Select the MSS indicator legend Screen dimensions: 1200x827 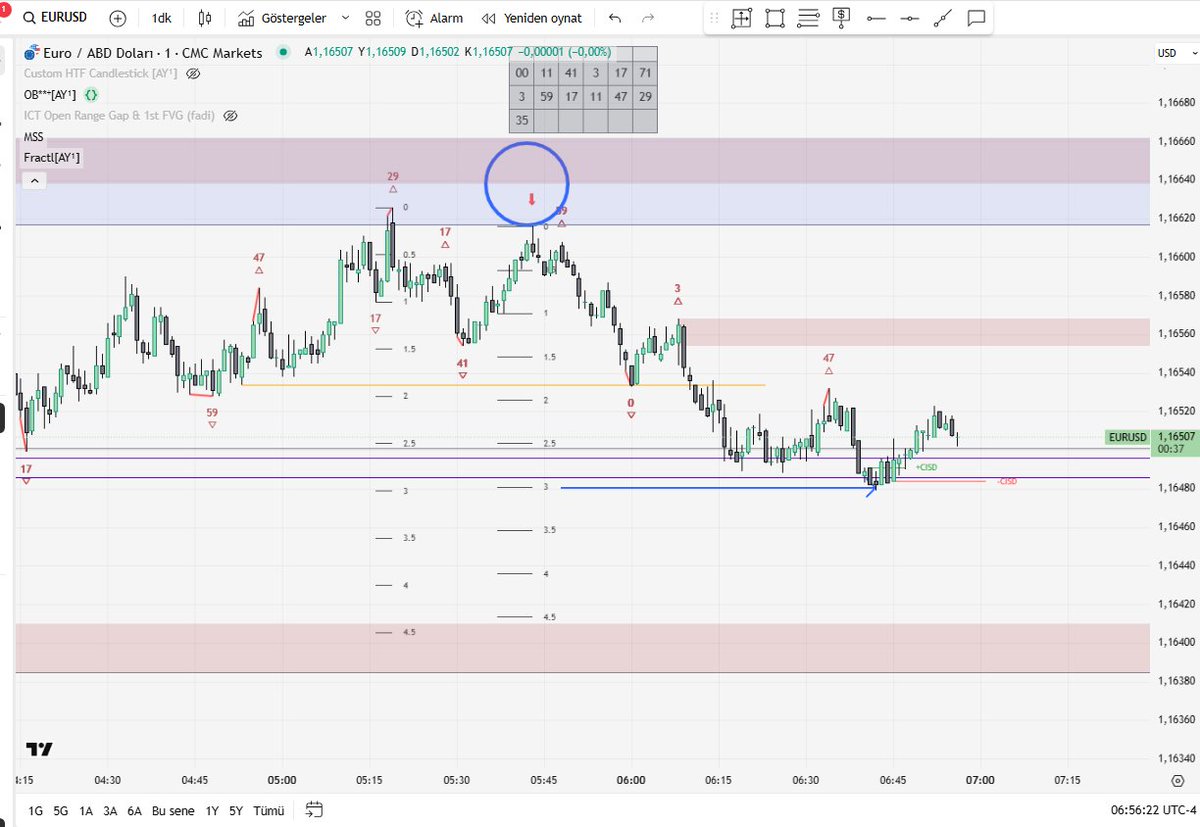coord(34,137)
